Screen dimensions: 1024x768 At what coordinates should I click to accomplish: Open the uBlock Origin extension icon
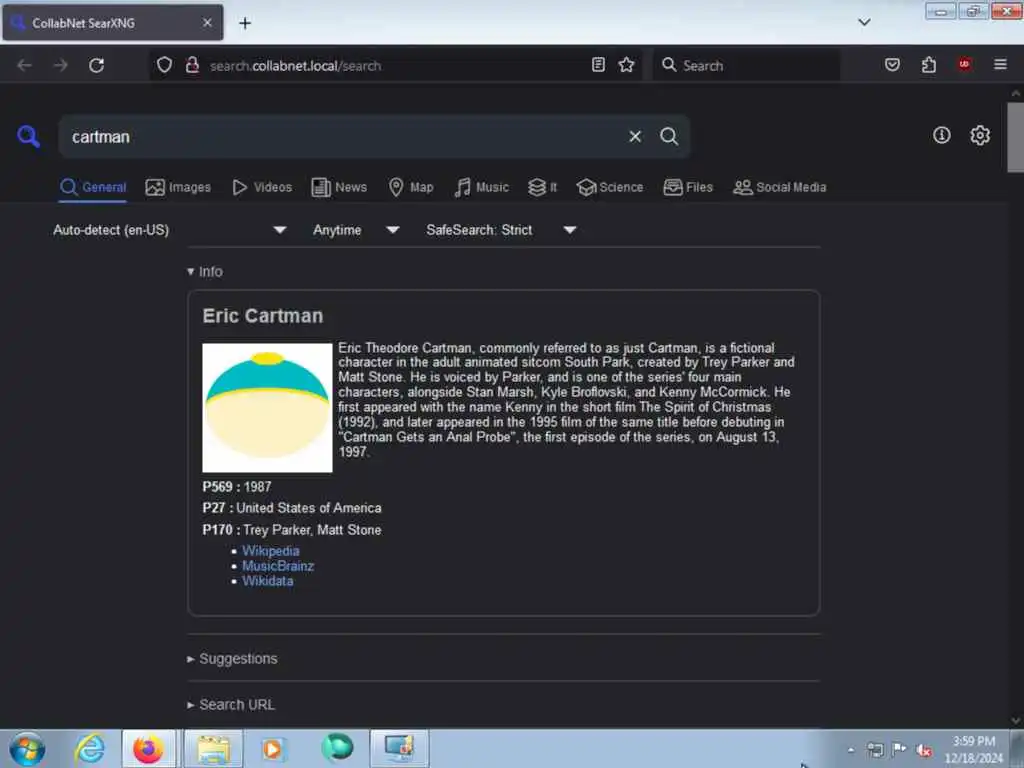pos(965,64)
